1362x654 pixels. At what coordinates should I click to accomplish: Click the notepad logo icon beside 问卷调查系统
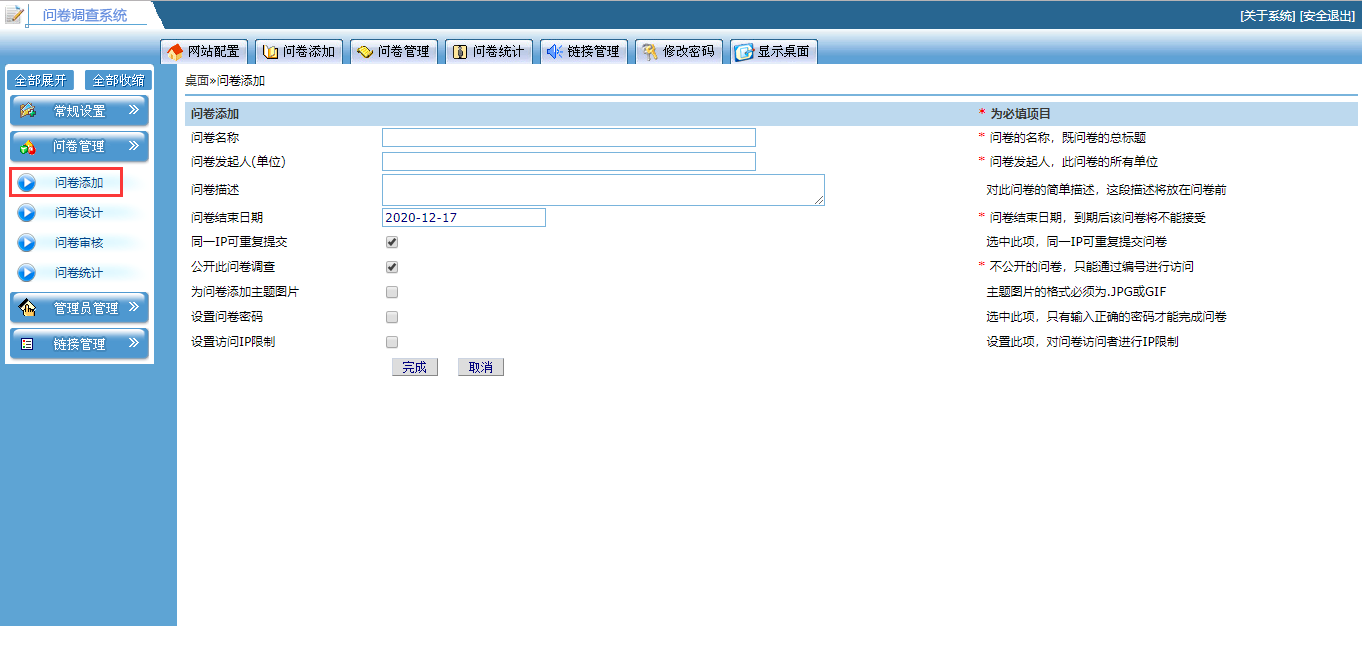[x=14, y=15]
